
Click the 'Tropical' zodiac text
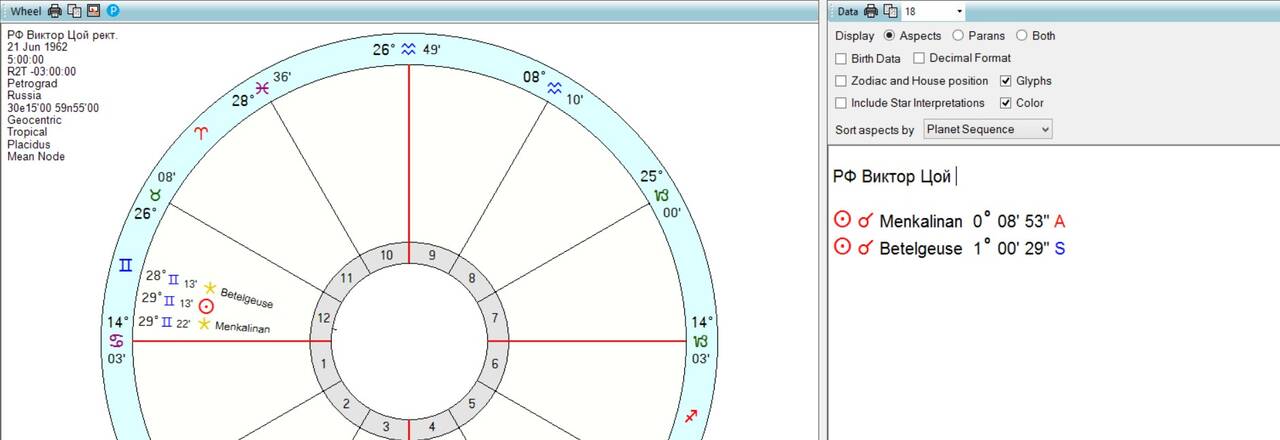tap(27, 132)
